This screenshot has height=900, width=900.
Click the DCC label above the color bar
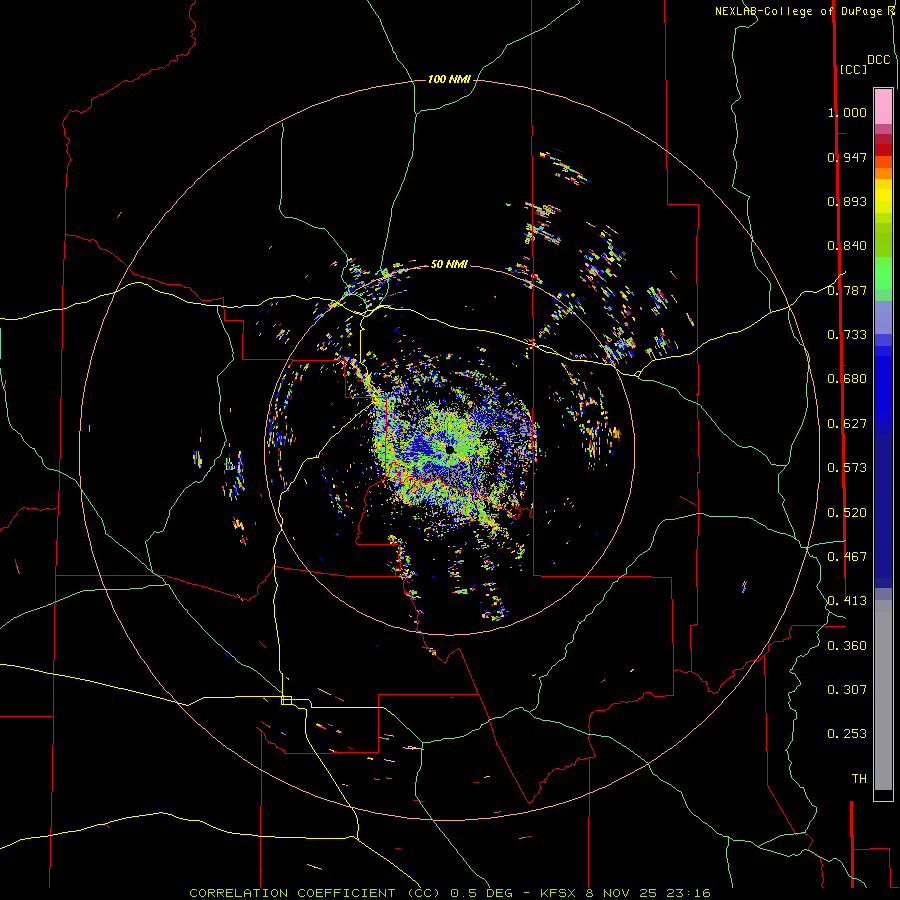pos(879,60)
